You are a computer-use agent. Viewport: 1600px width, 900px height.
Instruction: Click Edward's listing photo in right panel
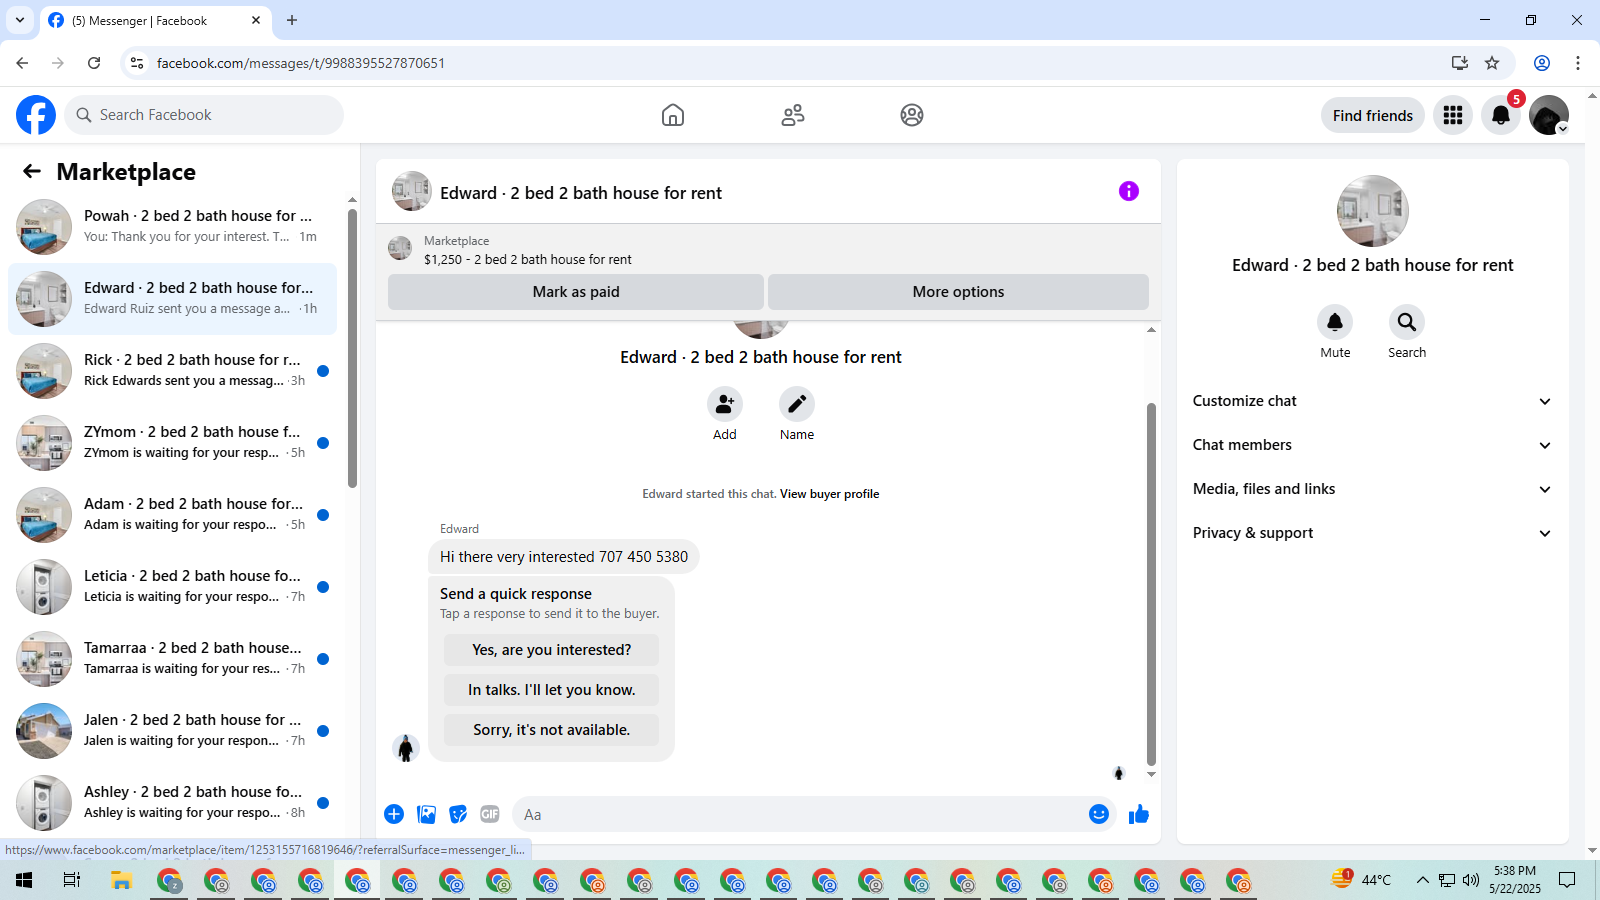(1373, 211)
